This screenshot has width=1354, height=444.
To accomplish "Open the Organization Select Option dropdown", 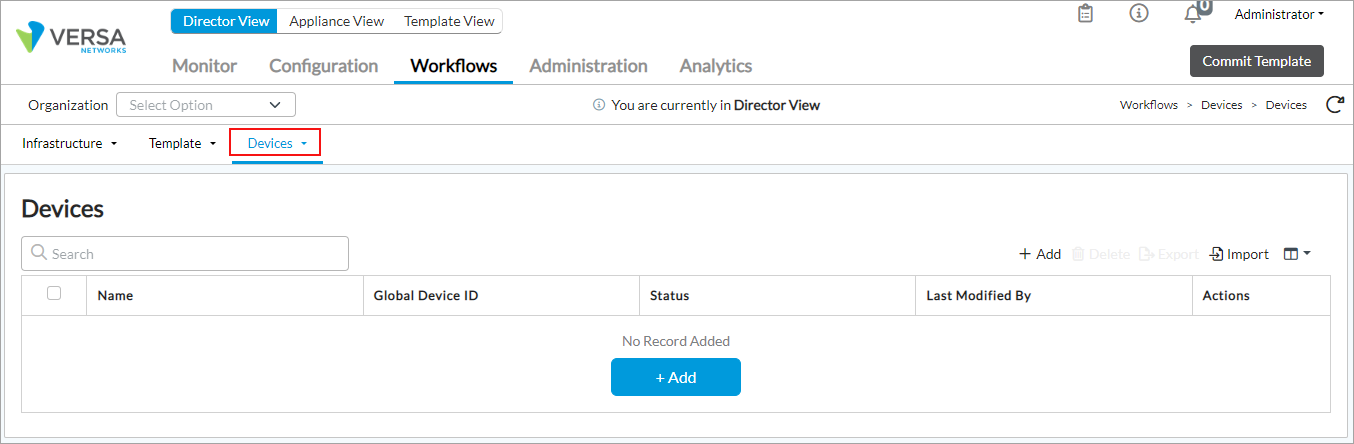I will (206, 105).
